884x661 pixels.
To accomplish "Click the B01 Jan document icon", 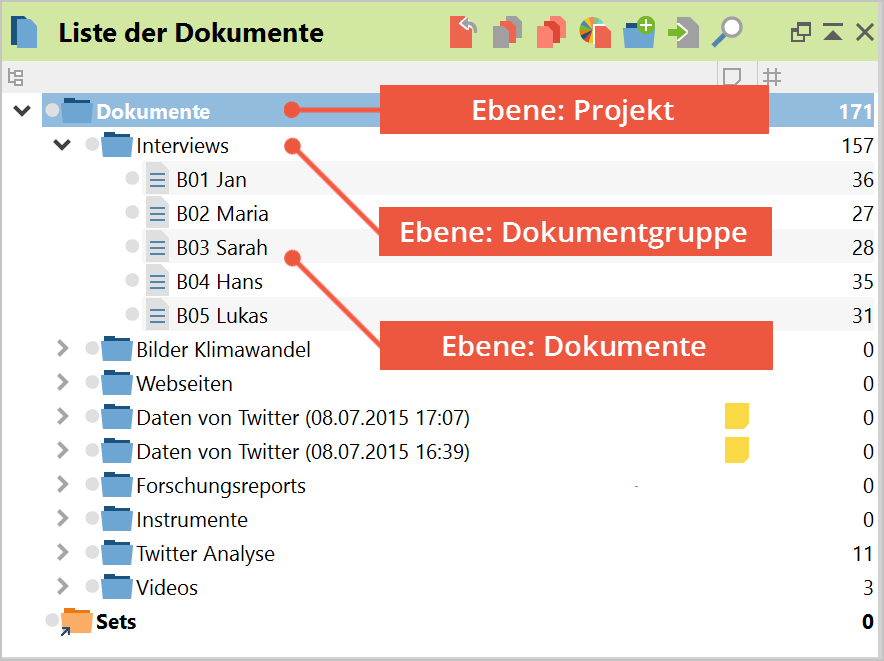I will coord(157,179).
